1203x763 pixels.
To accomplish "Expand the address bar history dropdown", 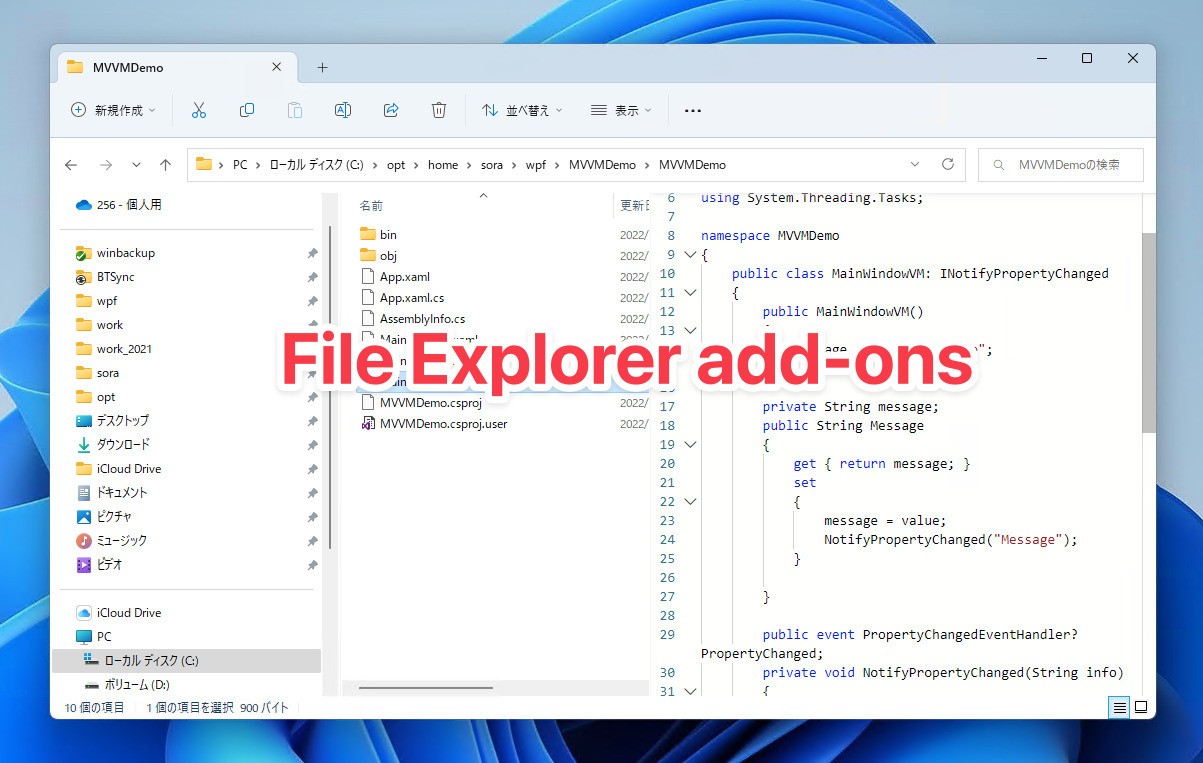I will point(915,165).
